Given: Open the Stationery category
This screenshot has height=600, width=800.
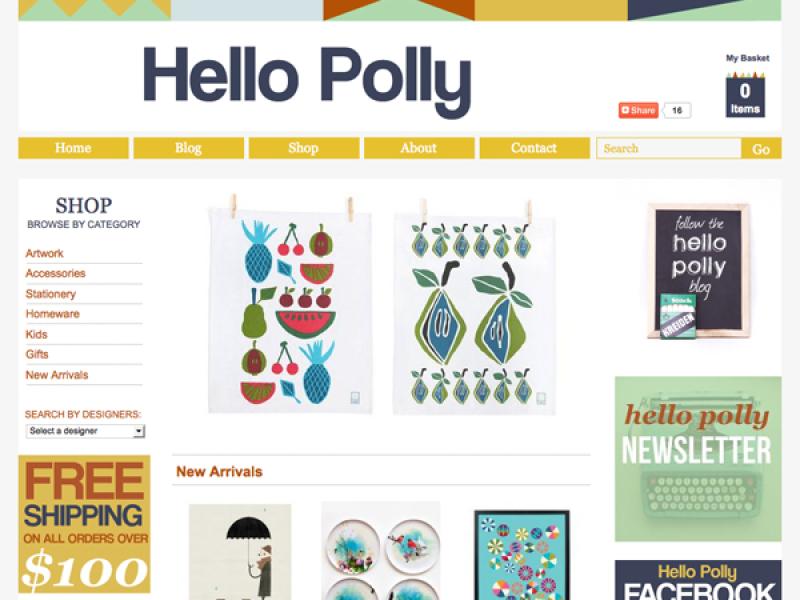Looking at the screenshot, I should coord(51,294).
